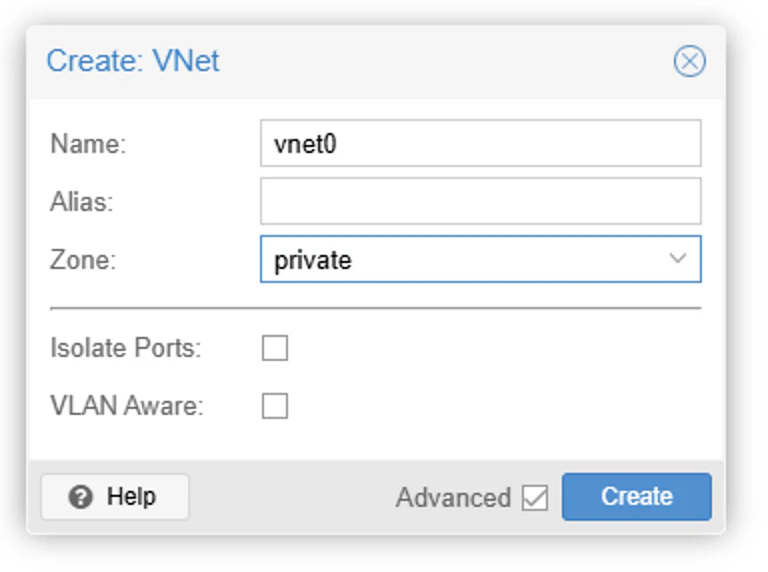Image resolution: width=768 pixels, height=572 pixels.
Task: Click the "Create: VNet" dialog title
Action: pos(133,61)
